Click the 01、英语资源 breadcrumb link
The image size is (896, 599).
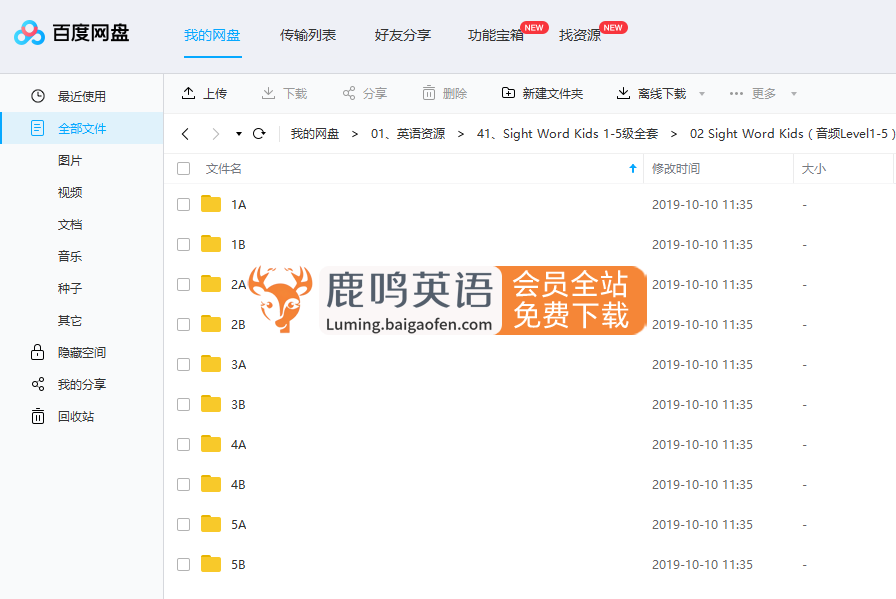[x=408, y=134]
